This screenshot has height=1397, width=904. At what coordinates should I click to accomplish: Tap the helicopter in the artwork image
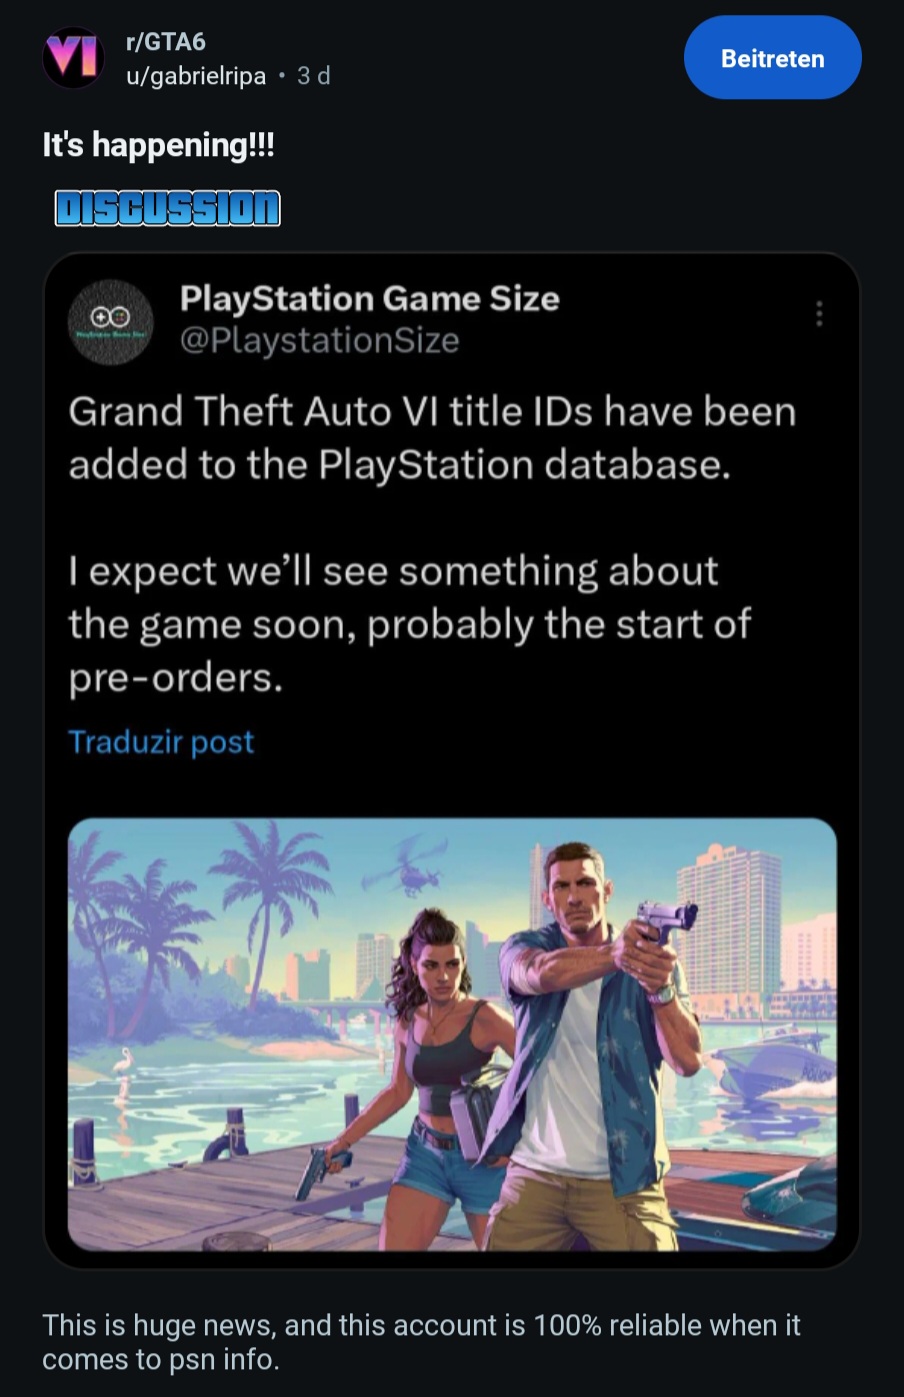coord(407,868)
